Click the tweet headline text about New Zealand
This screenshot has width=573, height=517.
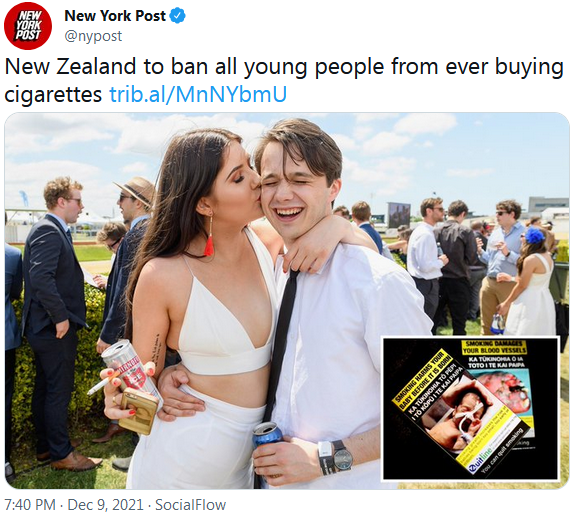(284, 80)
